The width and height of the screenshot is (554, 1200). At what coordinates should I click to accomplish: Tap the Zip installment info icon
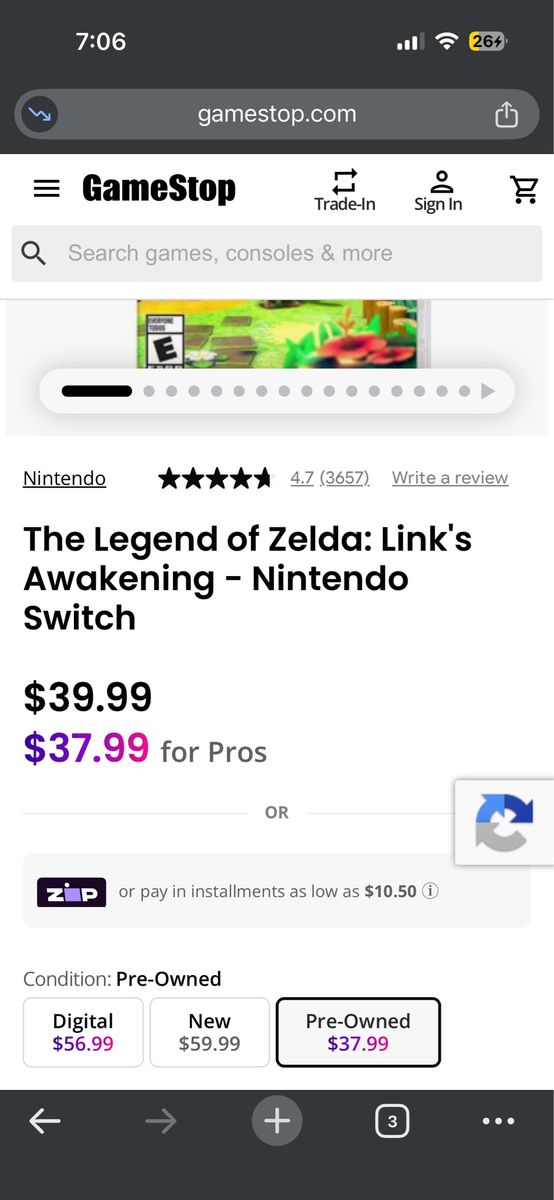(x=430, y=891)
